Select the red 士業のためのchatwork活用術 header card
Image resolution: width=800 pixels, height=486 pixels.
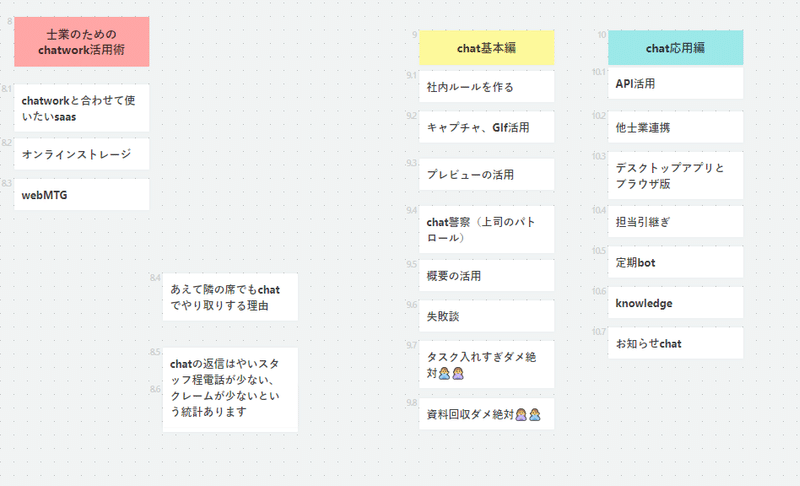82,42
